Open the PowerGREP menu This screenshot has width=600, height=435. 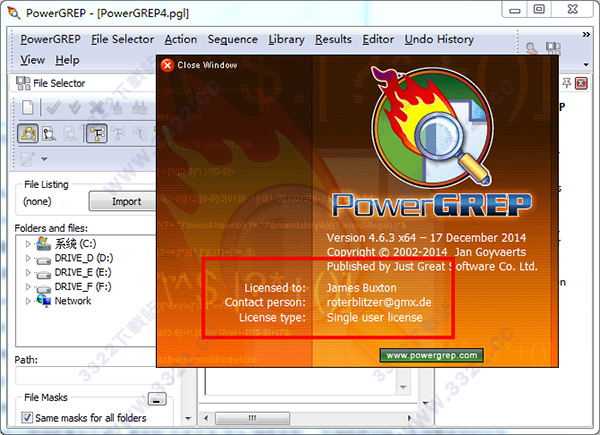click(x=51, y=39)
